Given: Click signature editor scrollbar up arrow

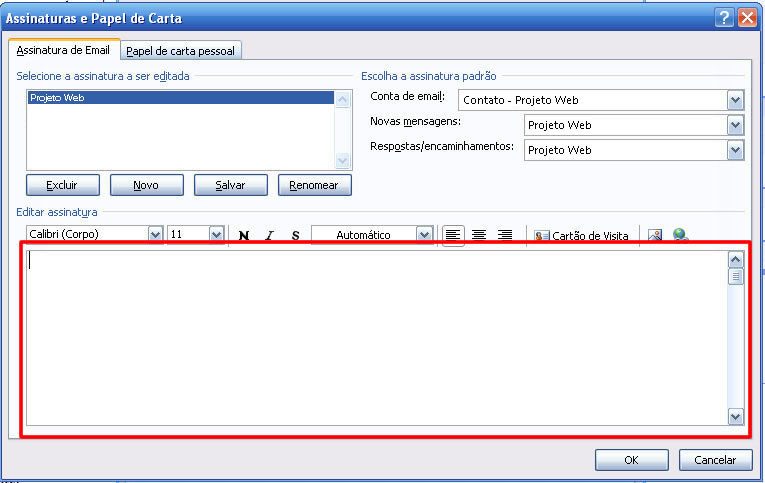Looking at the screenshot, I should tap(735, 260).
